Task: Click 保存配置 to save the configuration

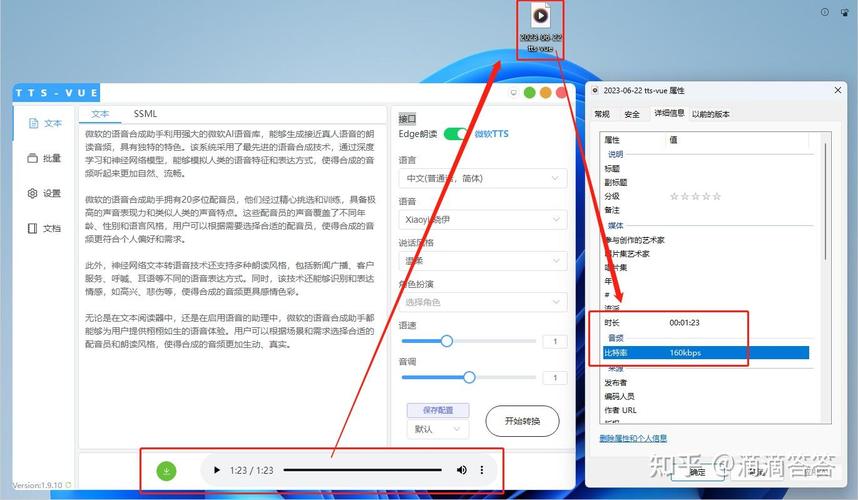Action: (x=438, y=410)
